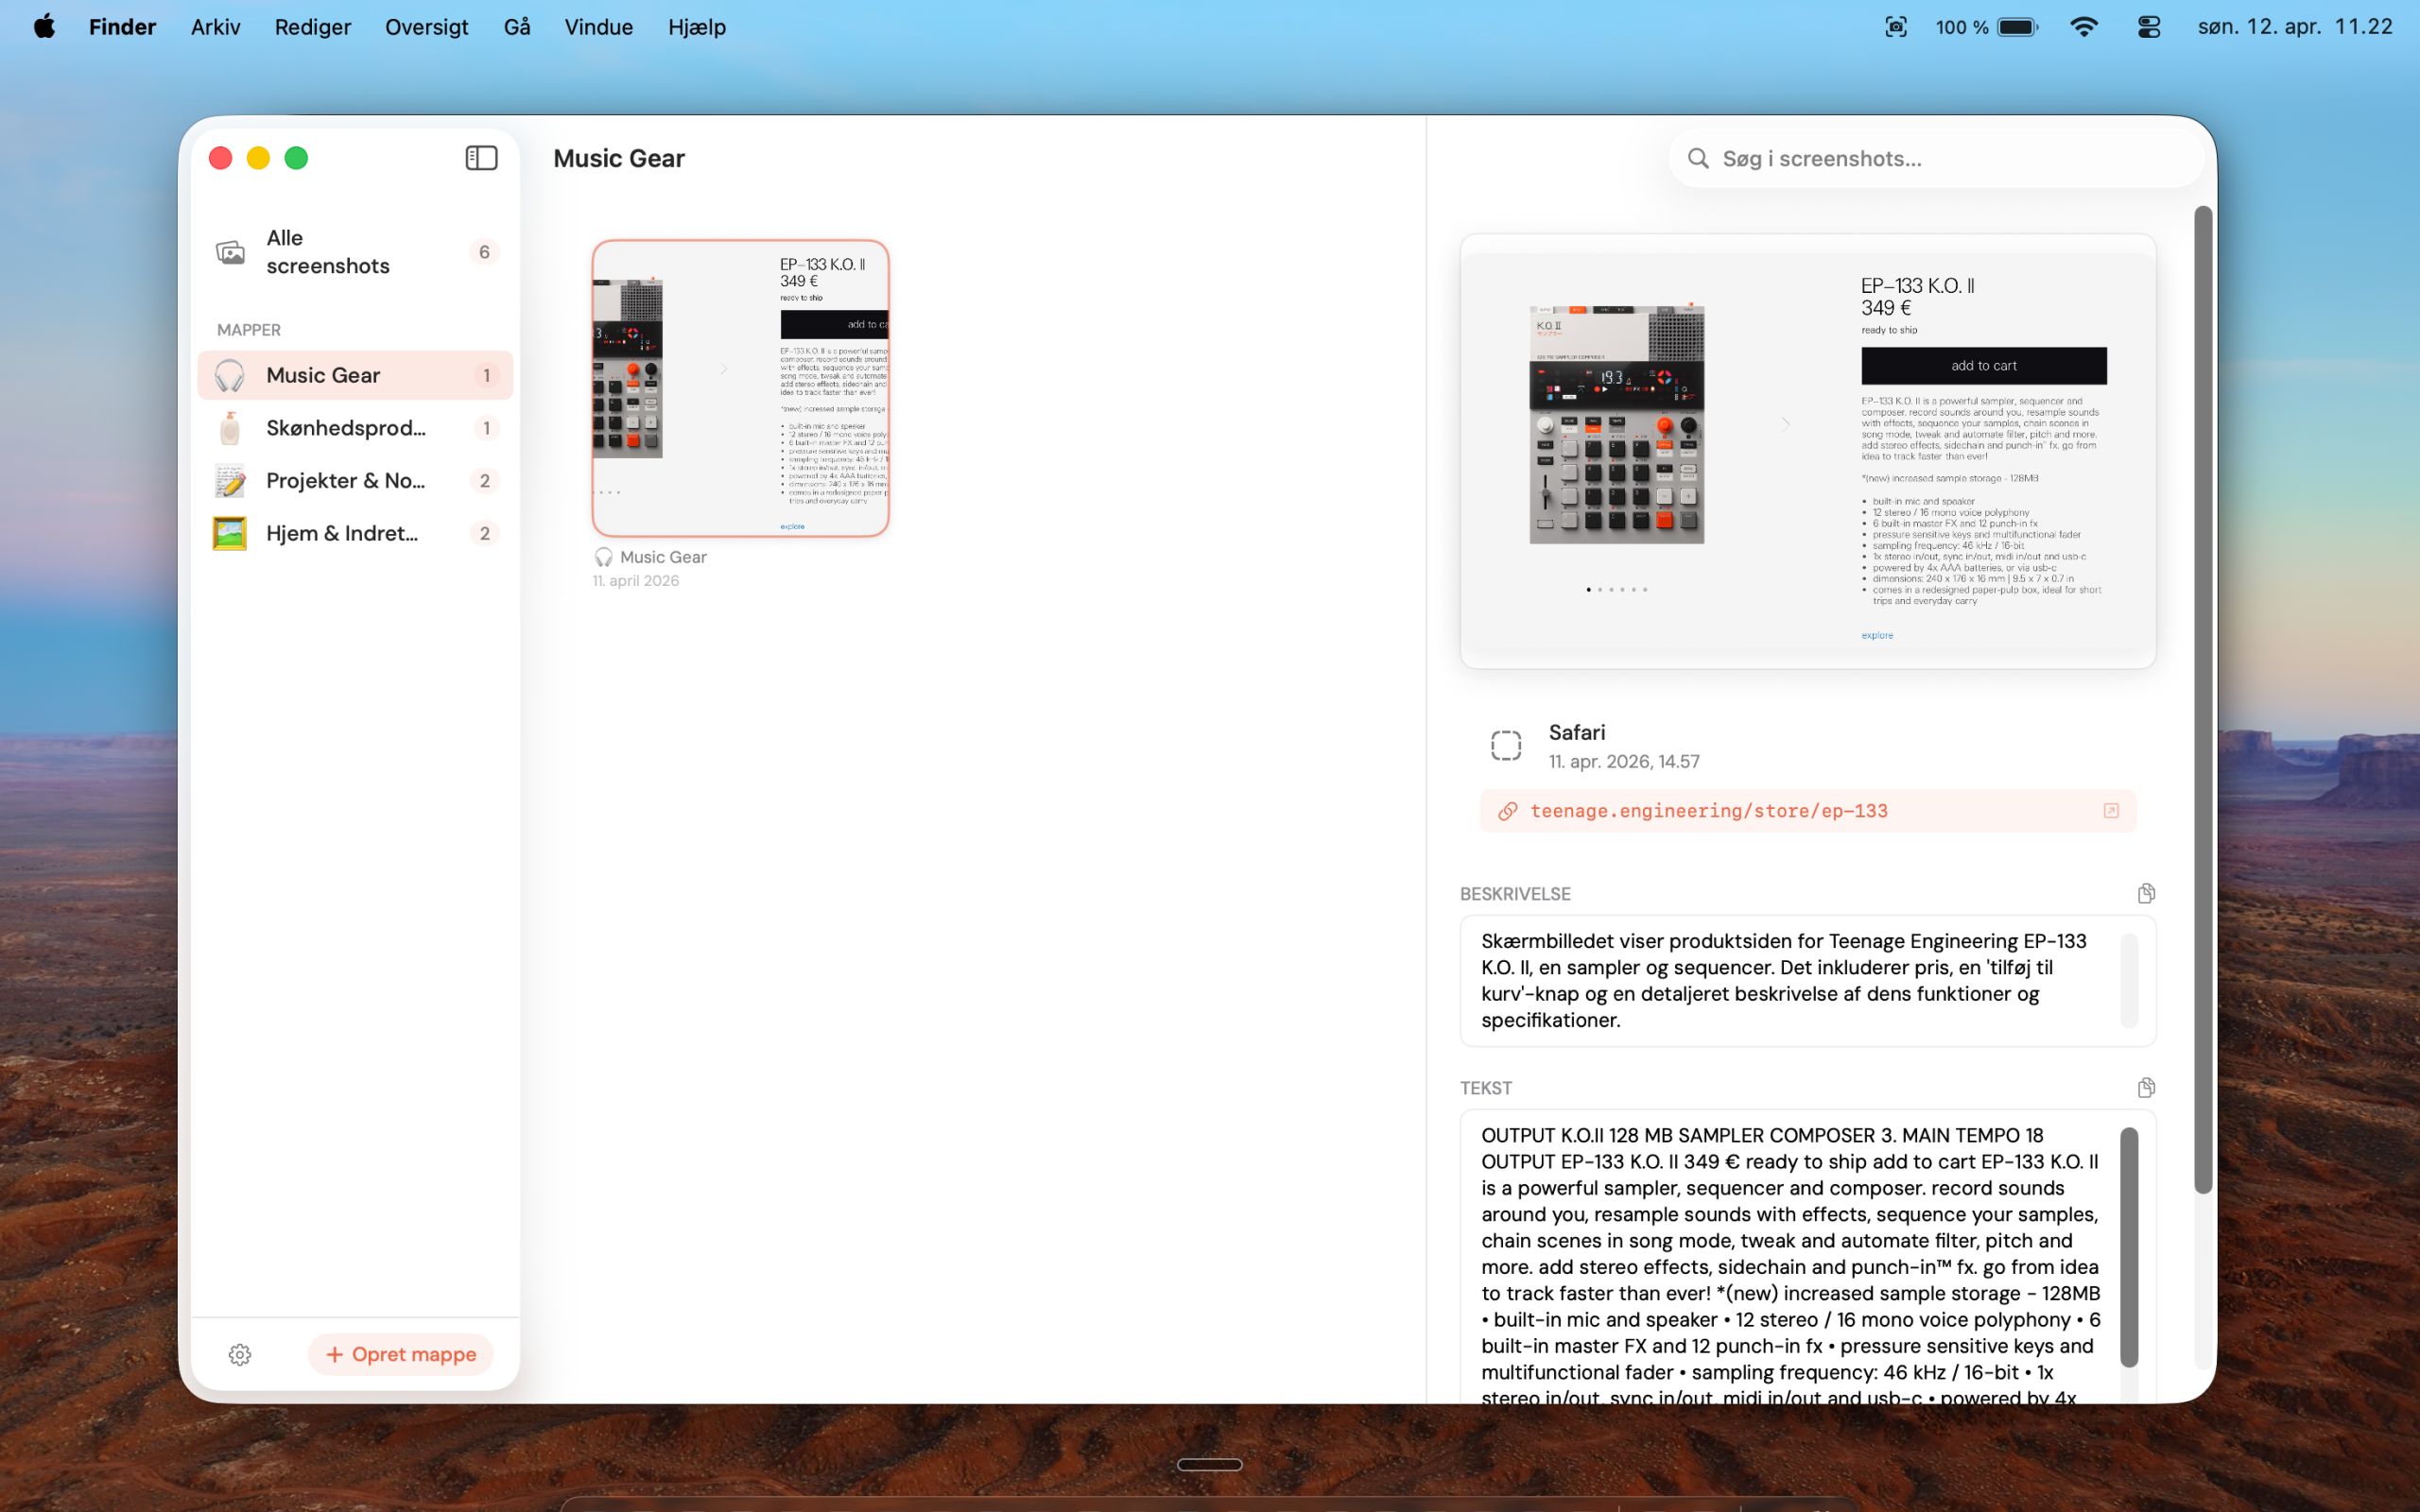This screenshot has width=2420, height=1512.
Task: Copy the Beskrivelse text with copy icon
Action: [2146, 893]
